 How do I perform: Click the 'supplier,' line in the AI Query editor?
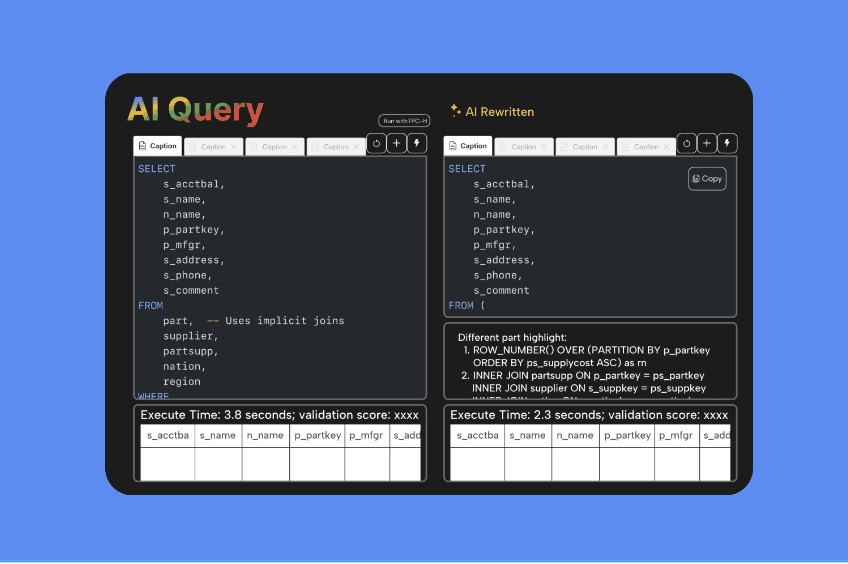tap(190, 336)
